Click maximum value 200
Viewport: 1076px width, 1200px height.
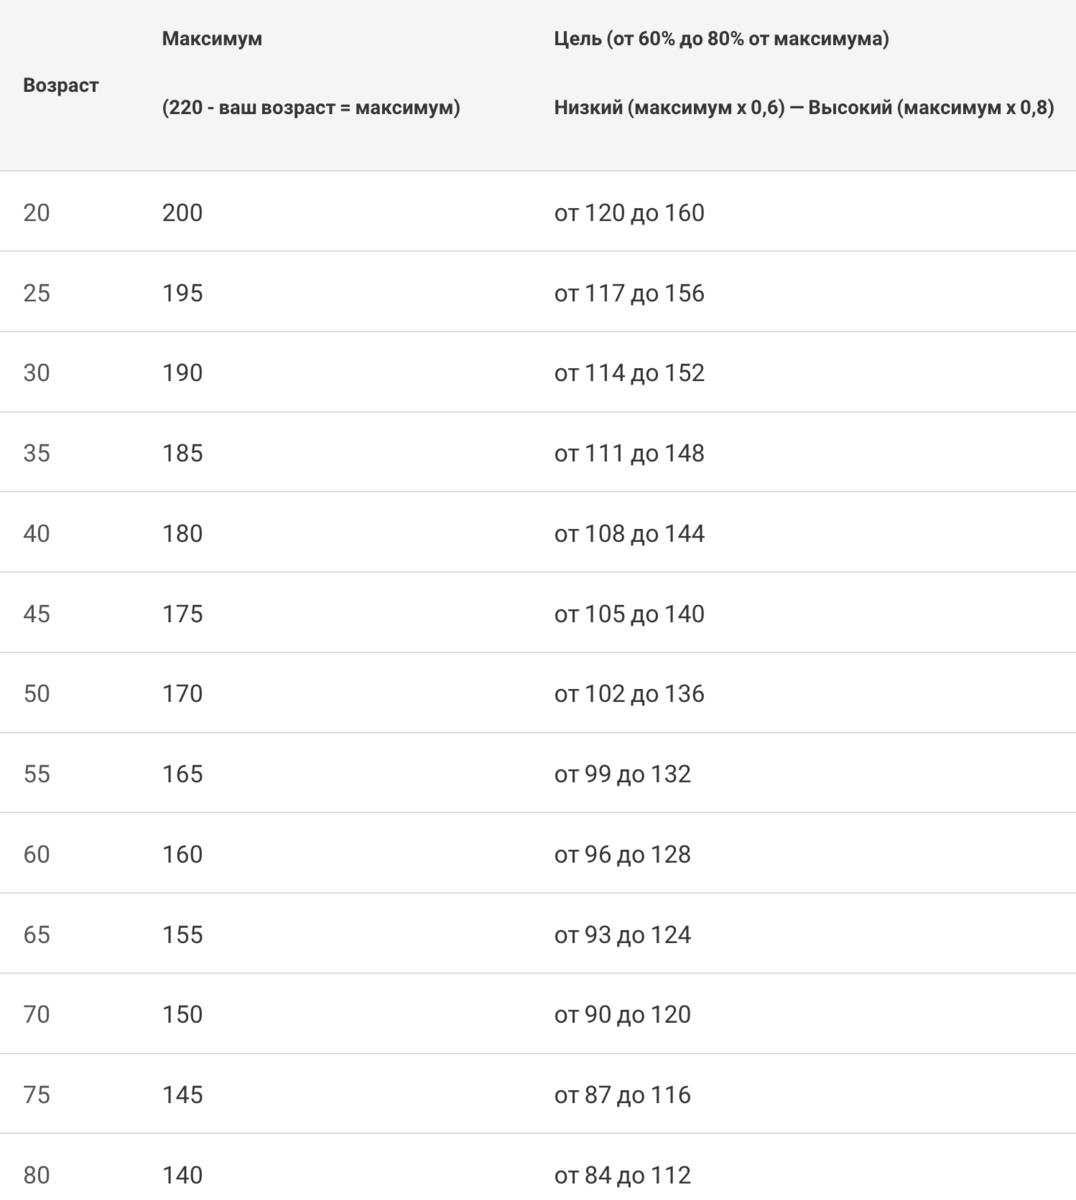(182, 213)
